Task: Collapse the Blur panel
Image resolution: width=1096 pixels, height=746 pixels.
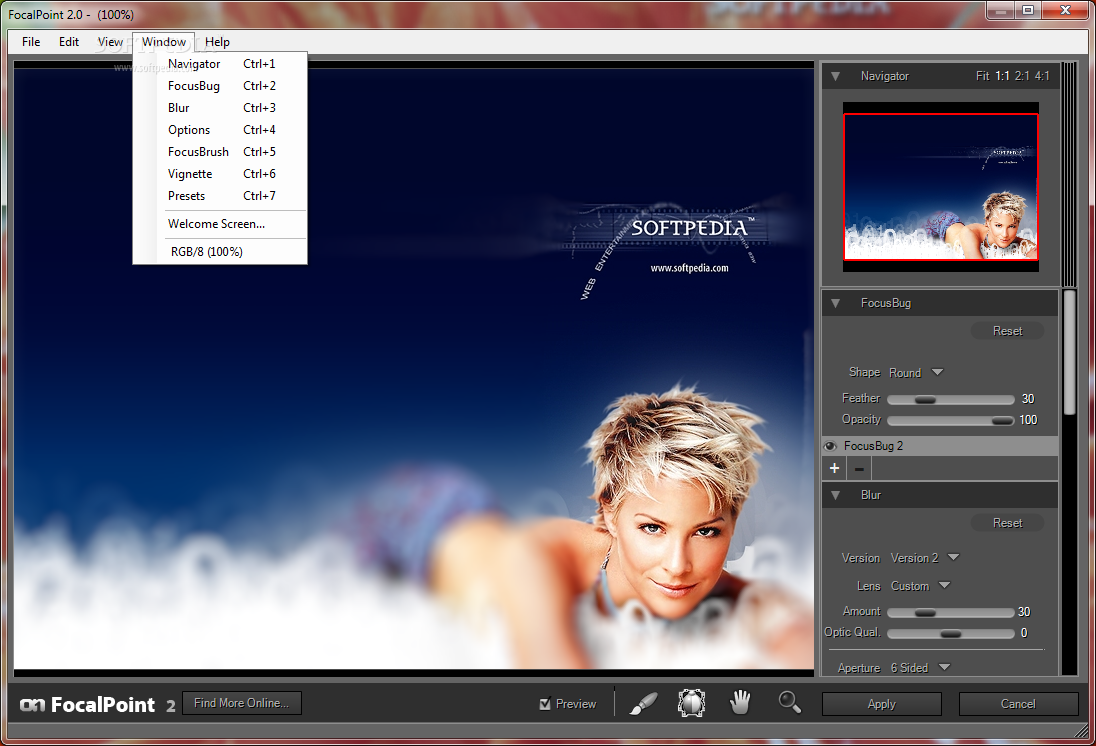Action: pyautogui.click(x=835, y=495)
